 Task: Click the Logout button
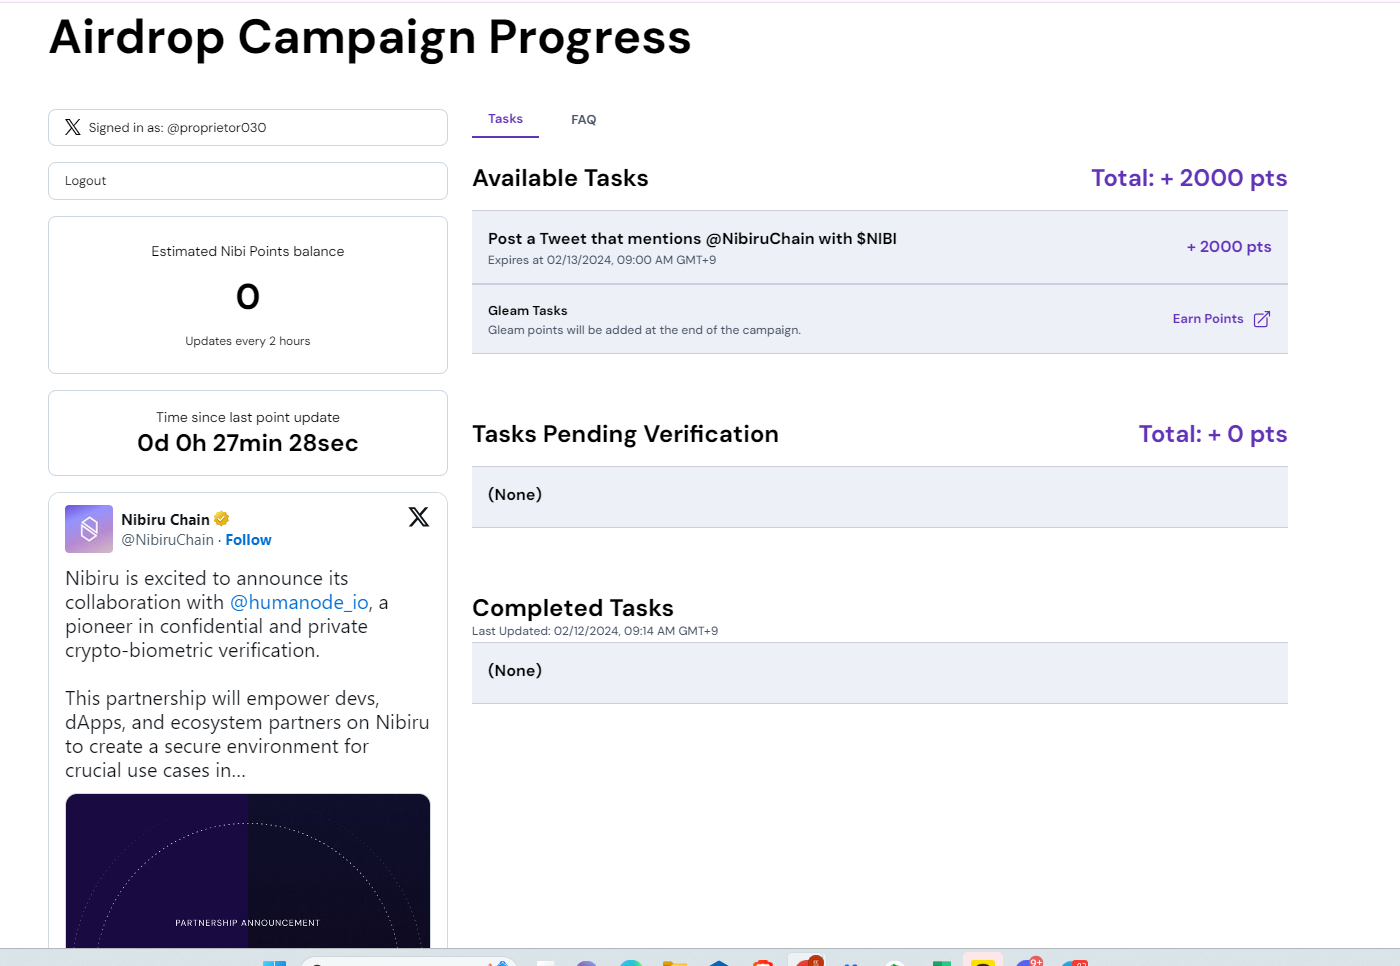coord(248,181)
